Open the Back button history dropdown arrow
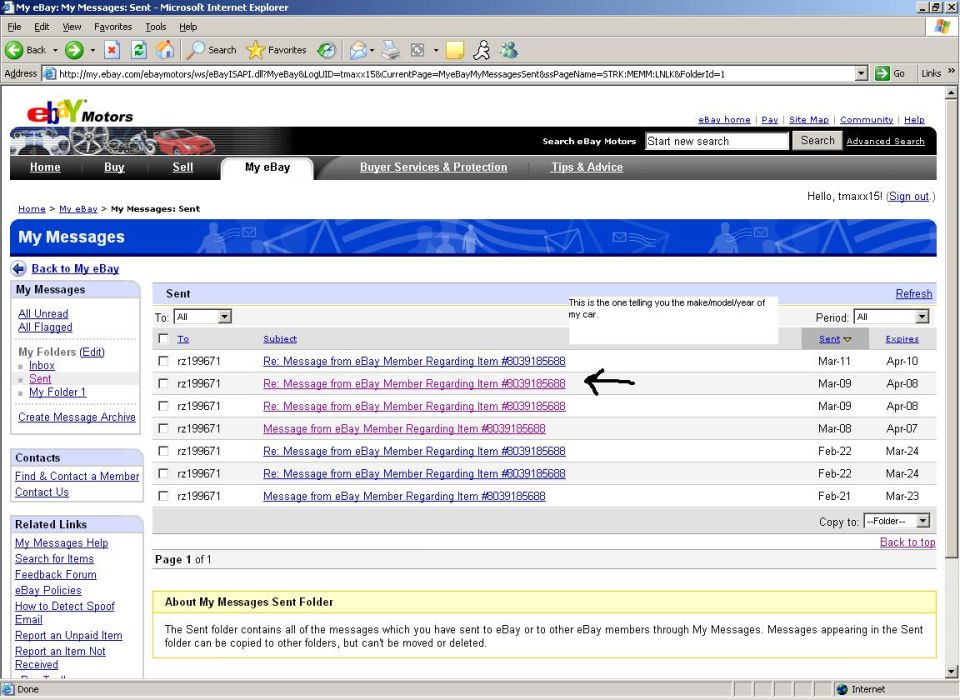Viewport: 960px width, 700px height. 54,50
